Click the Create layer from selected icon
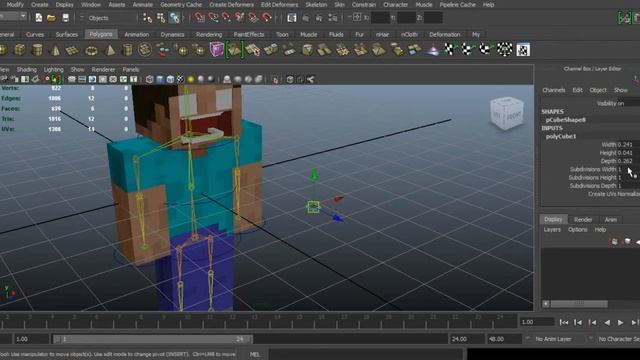Image resolution: width=640 pixels, height=360 pixels. pos(627,242)
